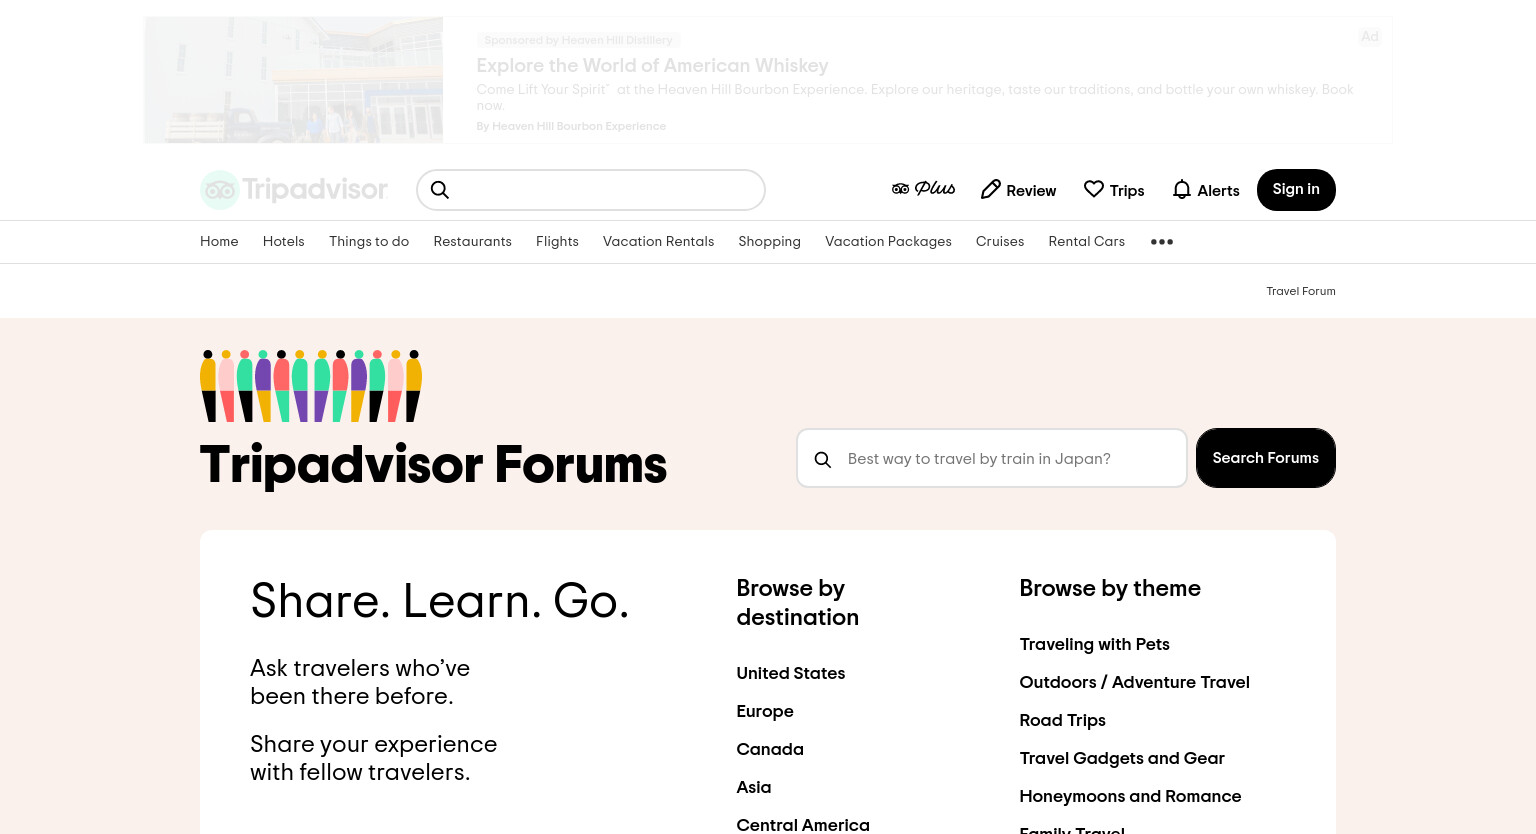
Task: Open Outdoors / Adventure Travel theme
Action: [x=1135, y=683]
